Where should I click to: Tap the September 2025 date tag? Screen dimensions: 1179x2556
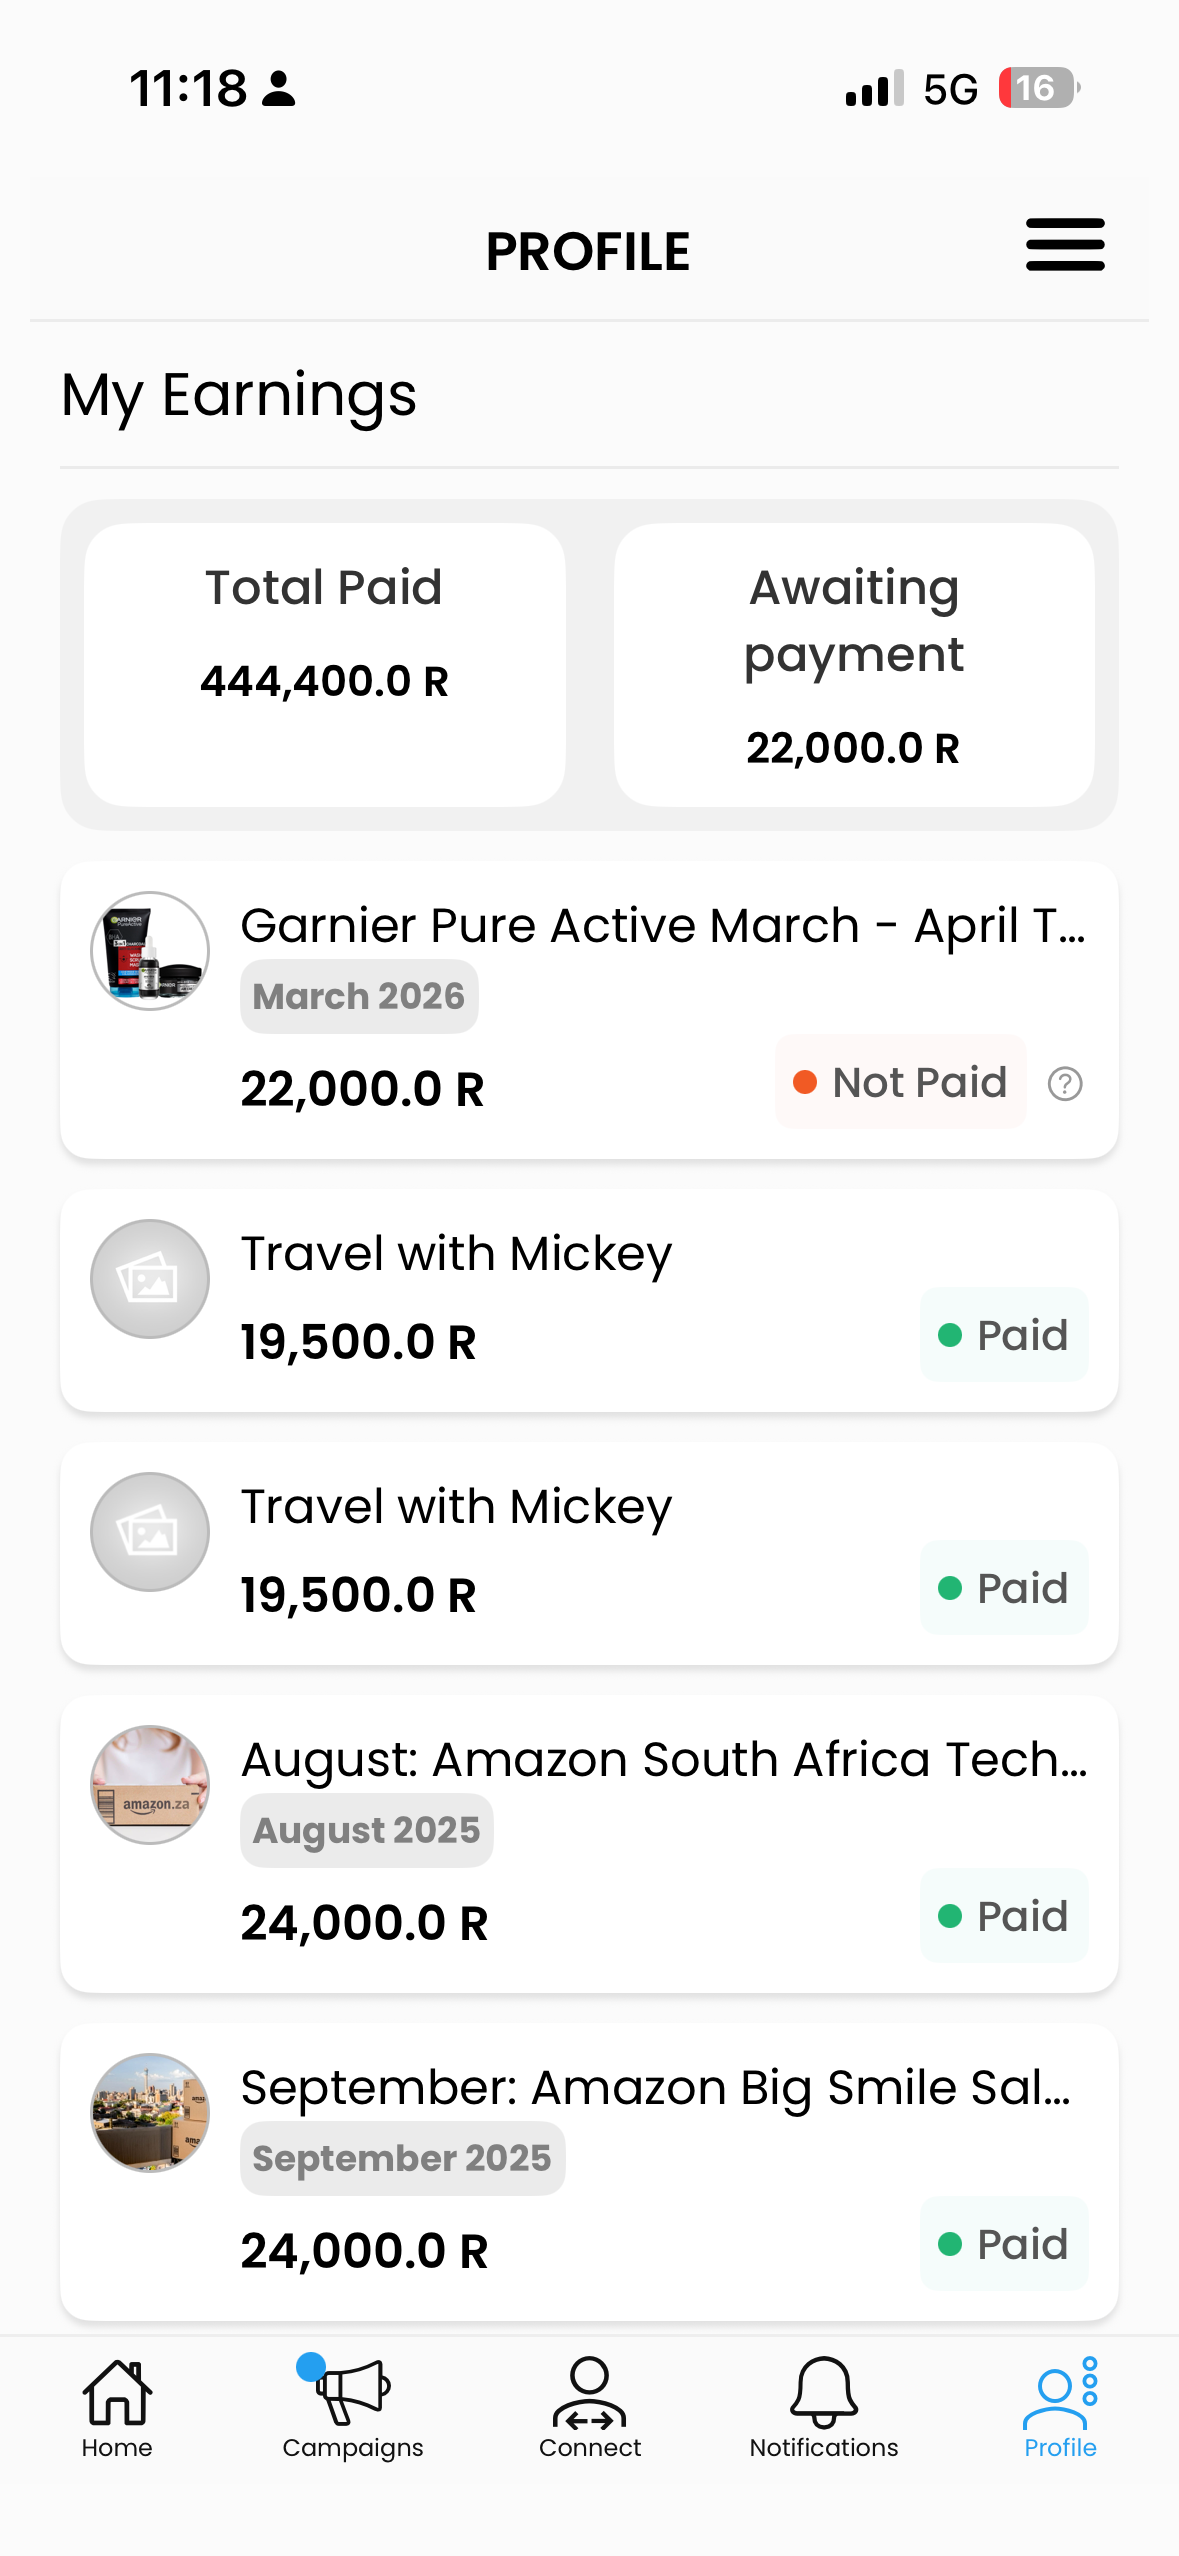[x=402, y=2159]
